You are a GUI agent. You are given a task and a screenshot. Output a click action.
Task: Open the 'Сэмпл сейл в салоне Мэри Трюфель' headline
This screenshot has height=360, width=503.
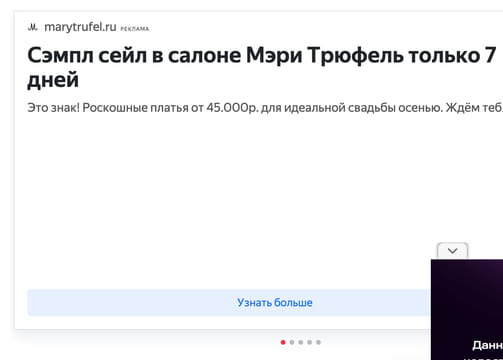pyautogui.click(x=262, y=67)
